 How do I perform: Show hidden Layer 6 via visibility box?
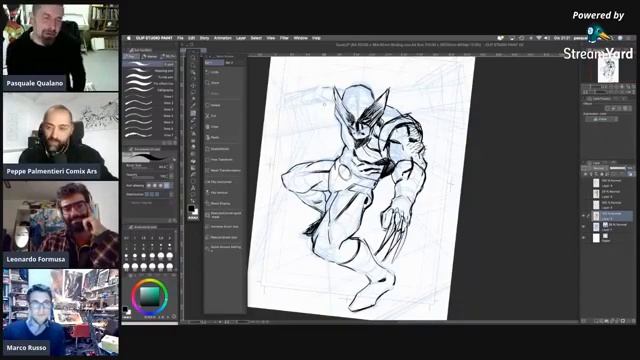tap(584, 183)
